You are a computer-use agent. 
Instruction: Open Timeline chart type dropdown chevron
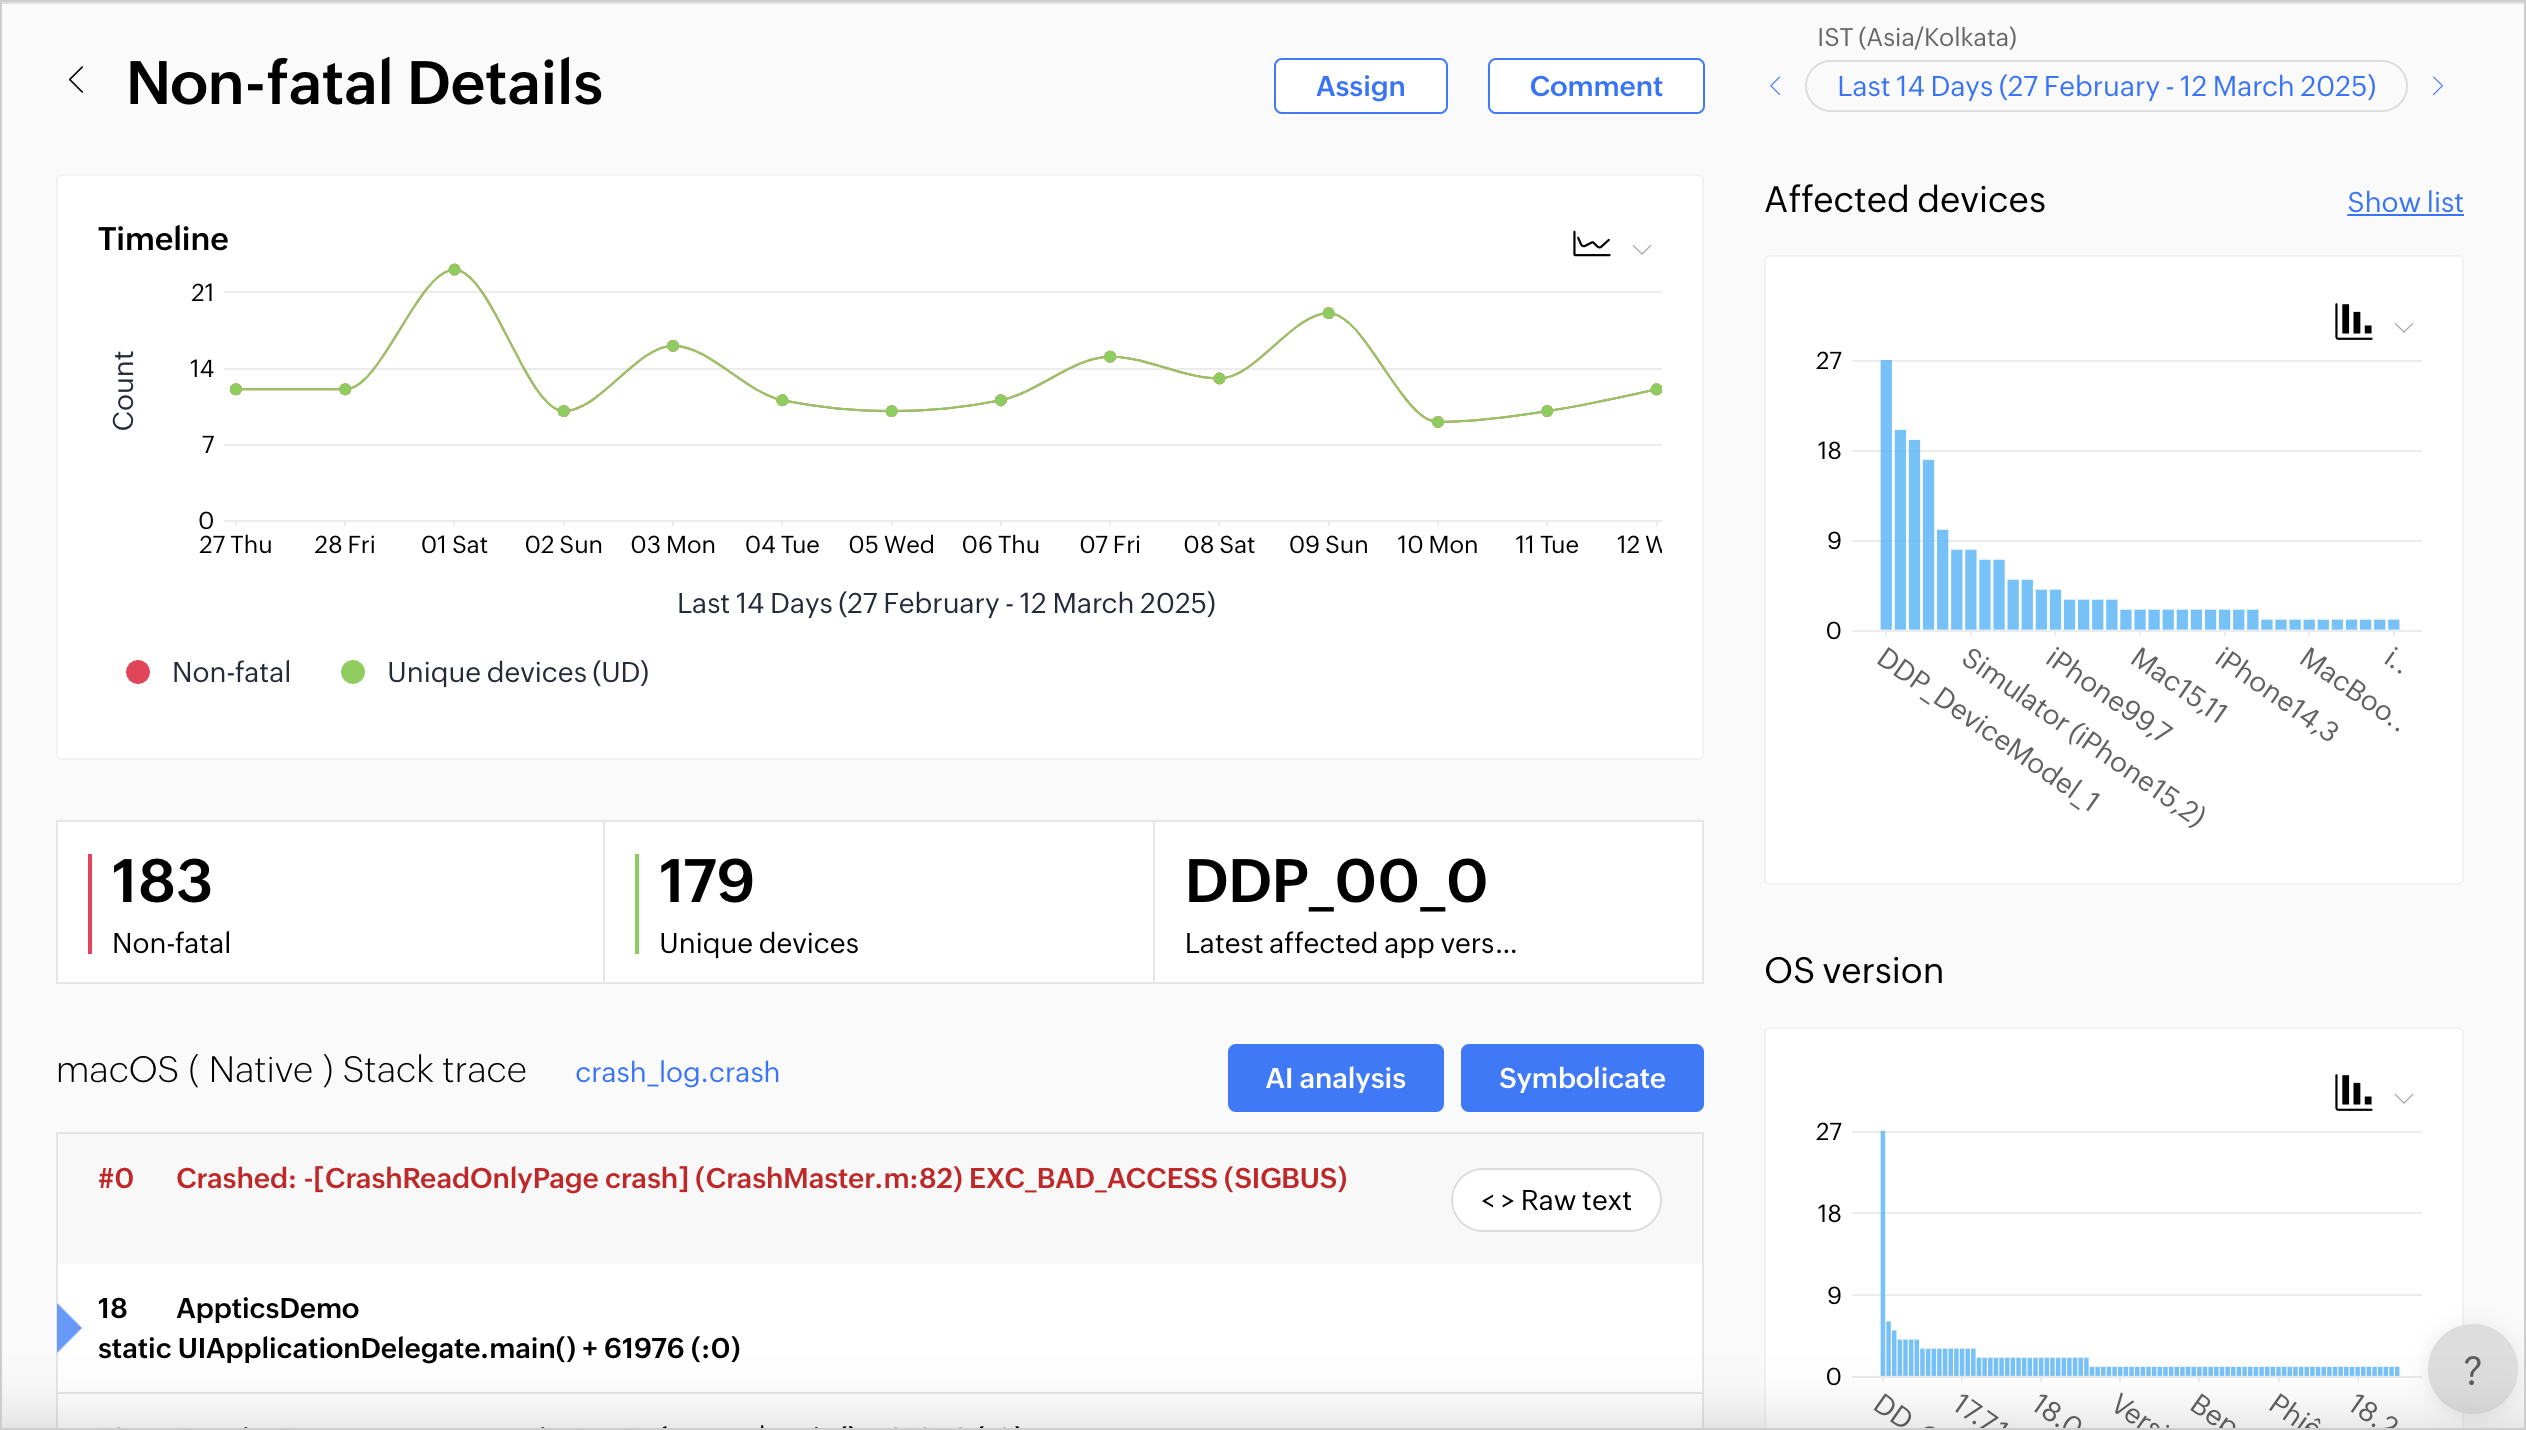(x=1642, y=249)
